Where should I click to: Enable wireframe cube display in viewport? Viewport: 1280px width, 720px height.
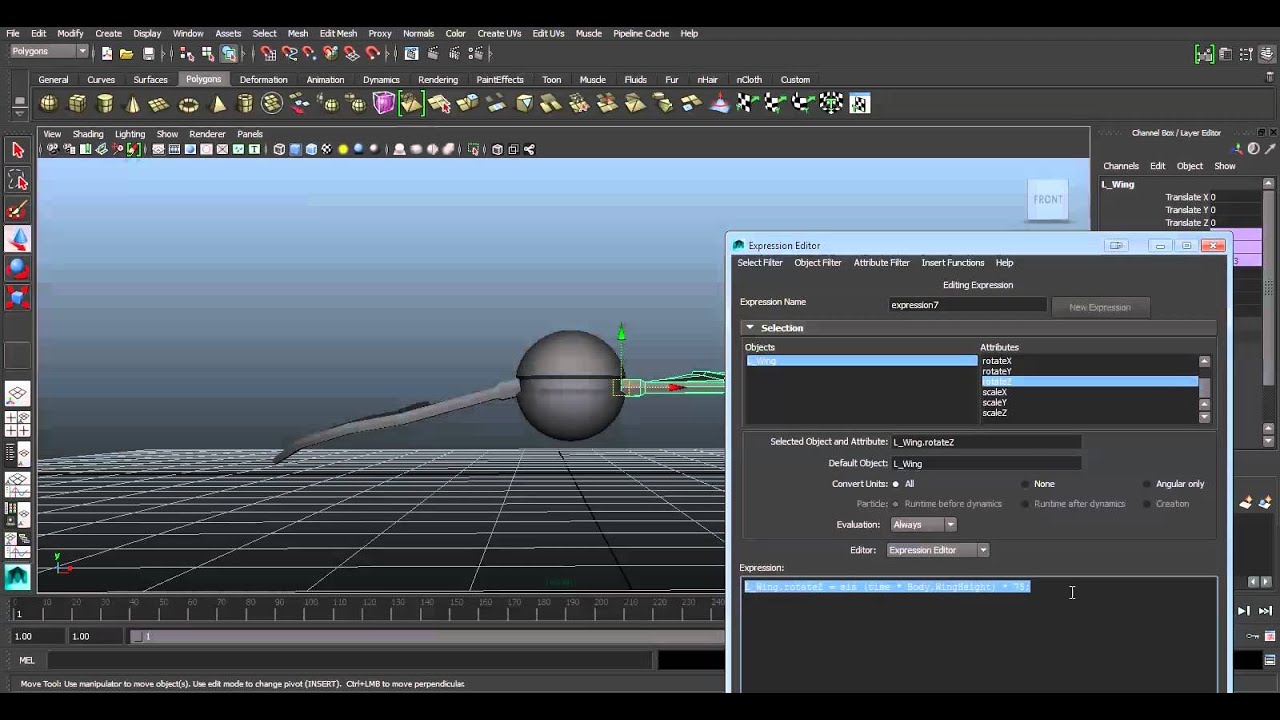279,149
